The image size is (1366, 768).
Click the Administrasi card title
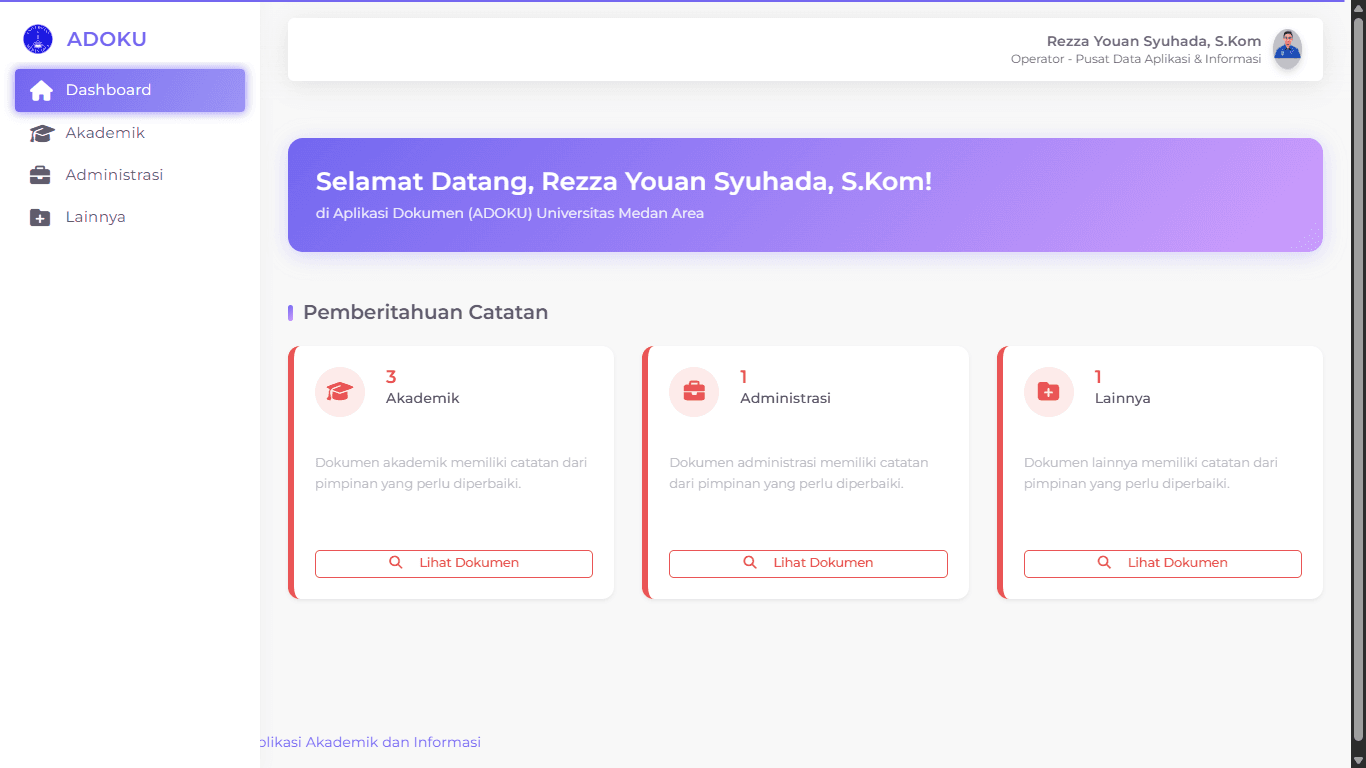(x=785, y=398)
